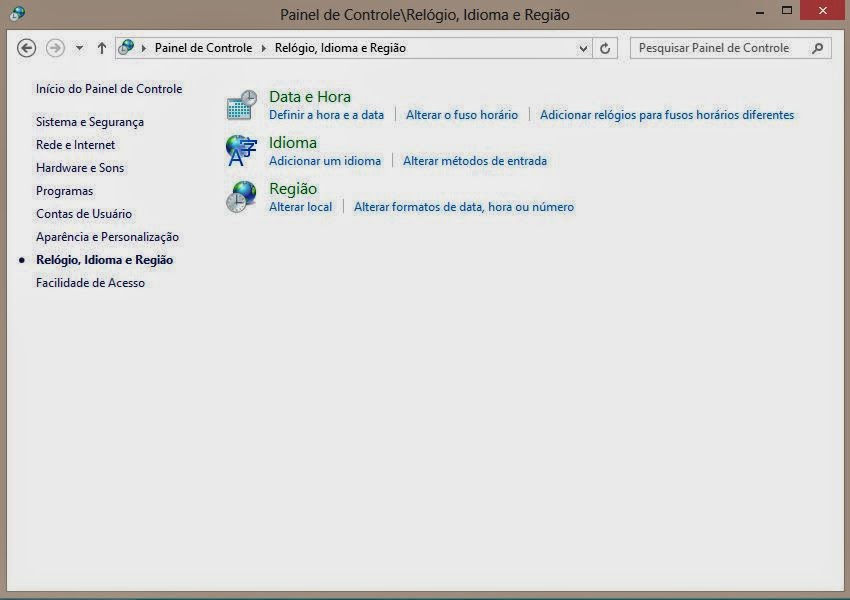Open Programas category
Viewport: 850px width, 600px height.
click(65, 191)
